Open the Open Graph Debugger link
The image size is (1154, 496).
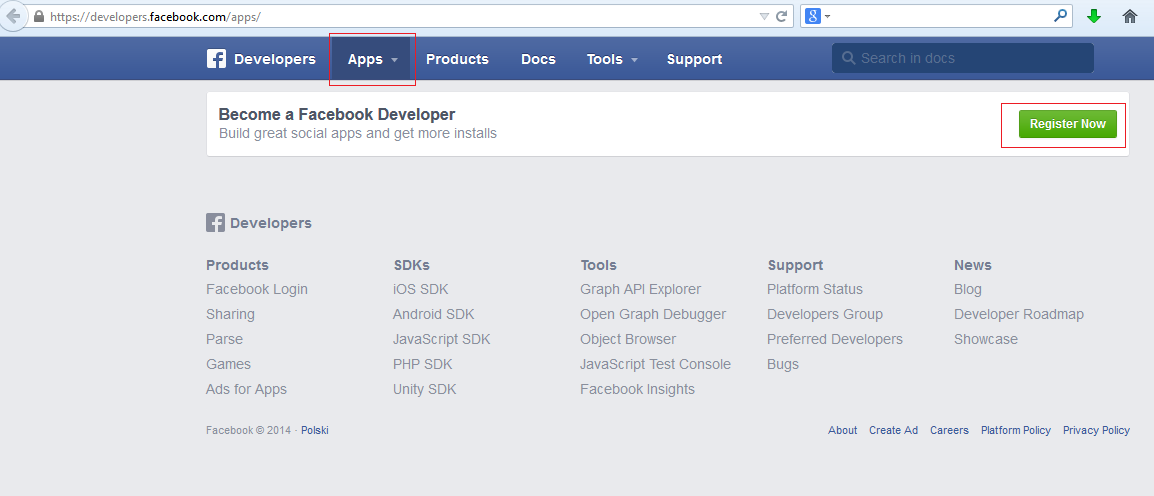(653, 314)
